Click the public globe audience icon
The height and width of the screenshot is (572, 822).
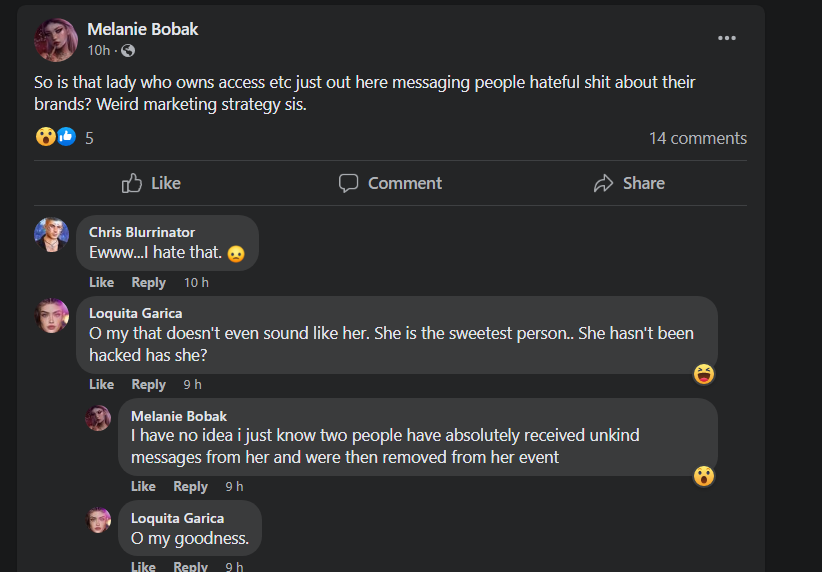(x=128, y=50)
